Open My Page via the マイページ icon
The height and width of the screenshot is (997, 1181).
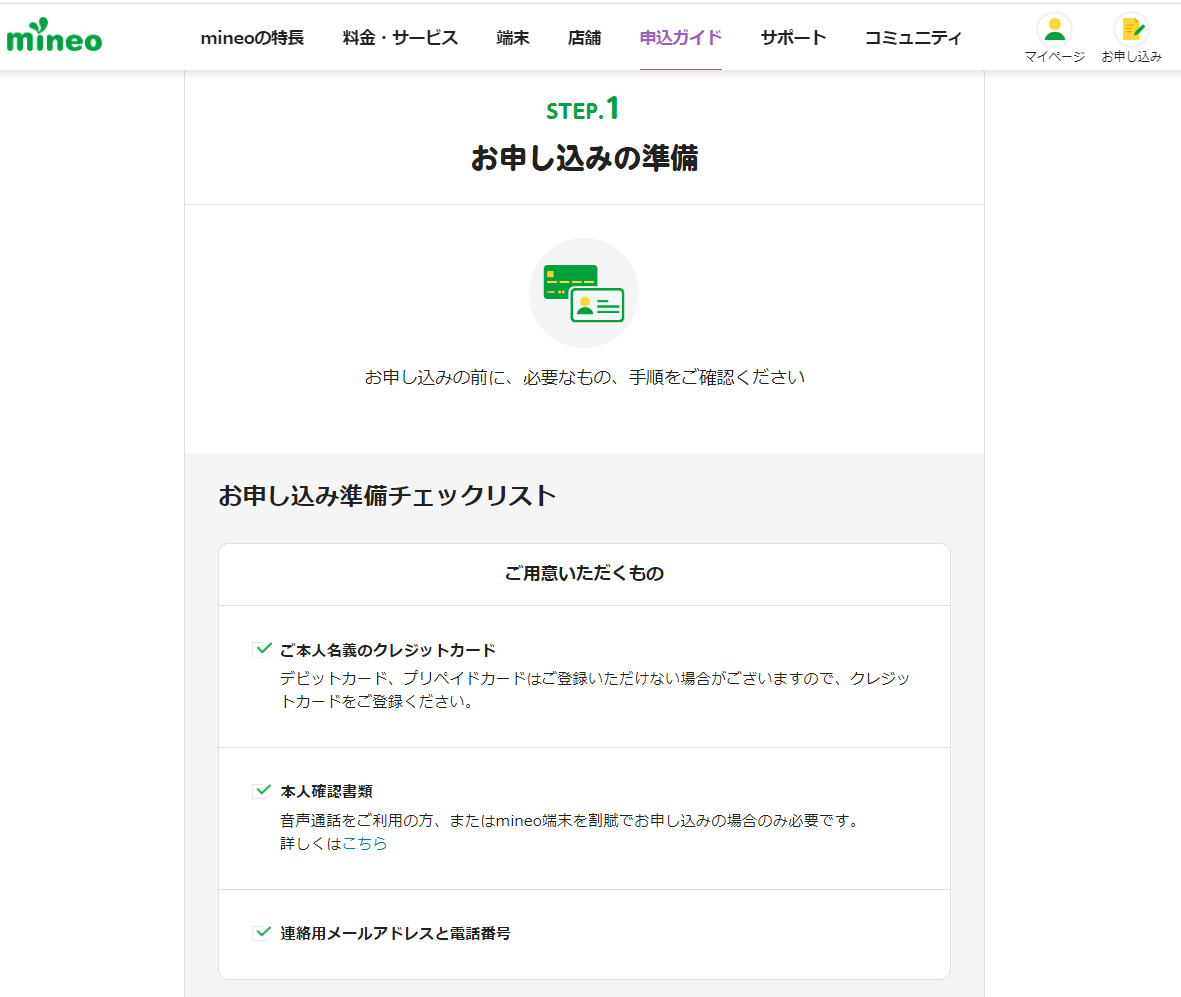coord(1054,30)
